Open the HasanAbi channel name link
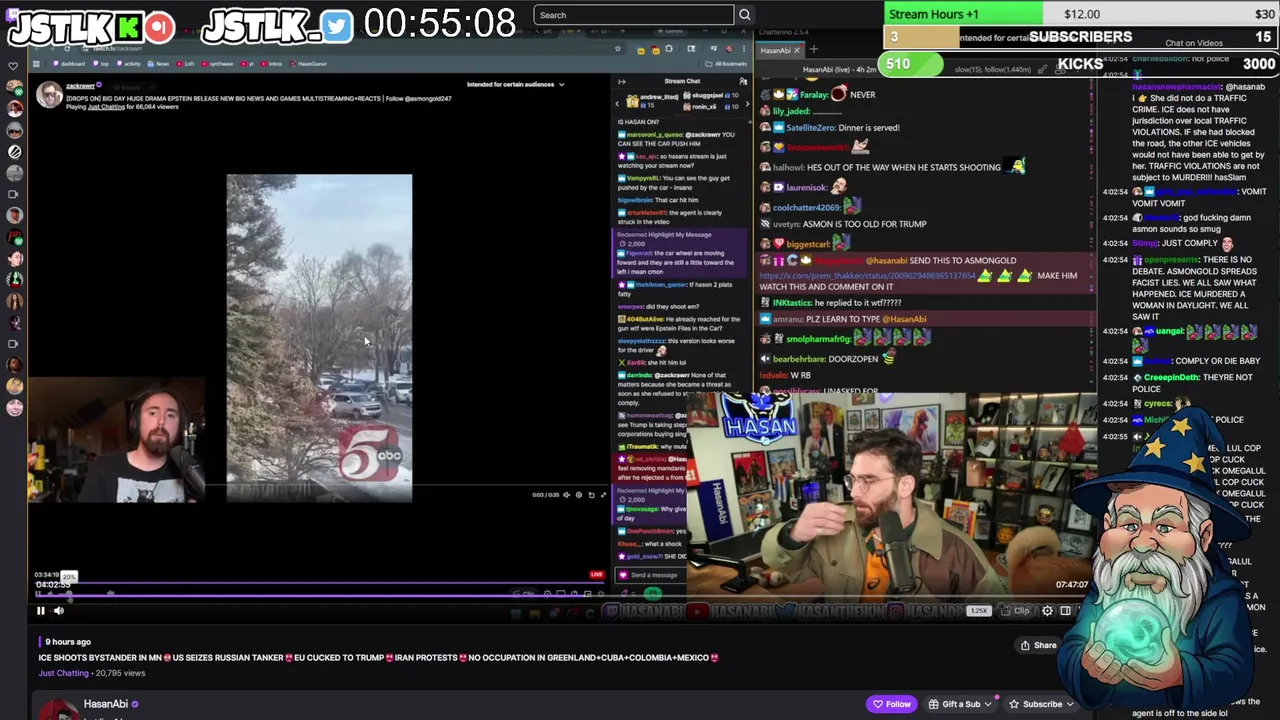 pos(106,704)
